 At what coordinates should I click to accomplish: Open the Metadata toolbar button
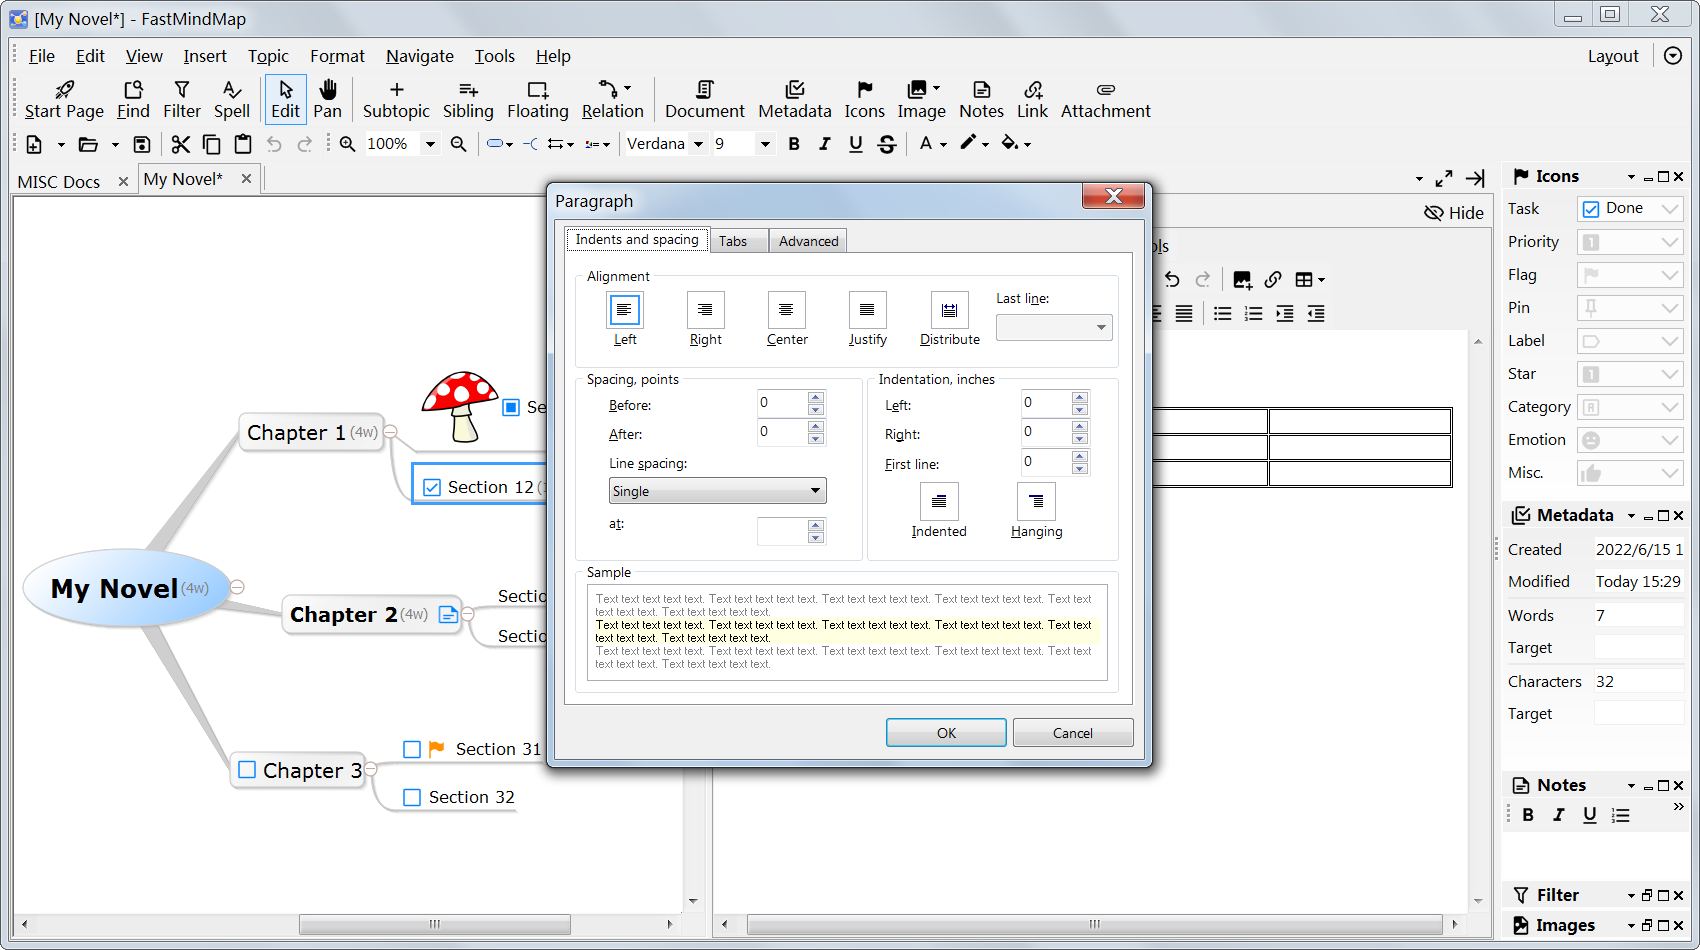pyautogui.click(x=795, y=100)
